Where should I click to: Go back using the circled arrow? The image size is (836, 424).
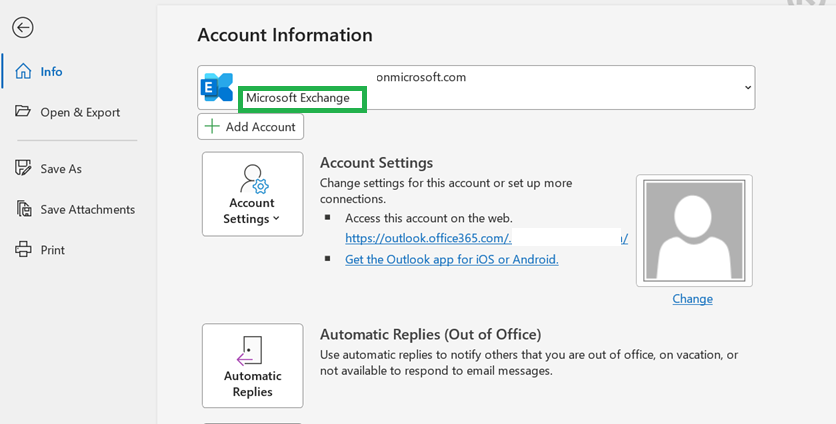23,27
